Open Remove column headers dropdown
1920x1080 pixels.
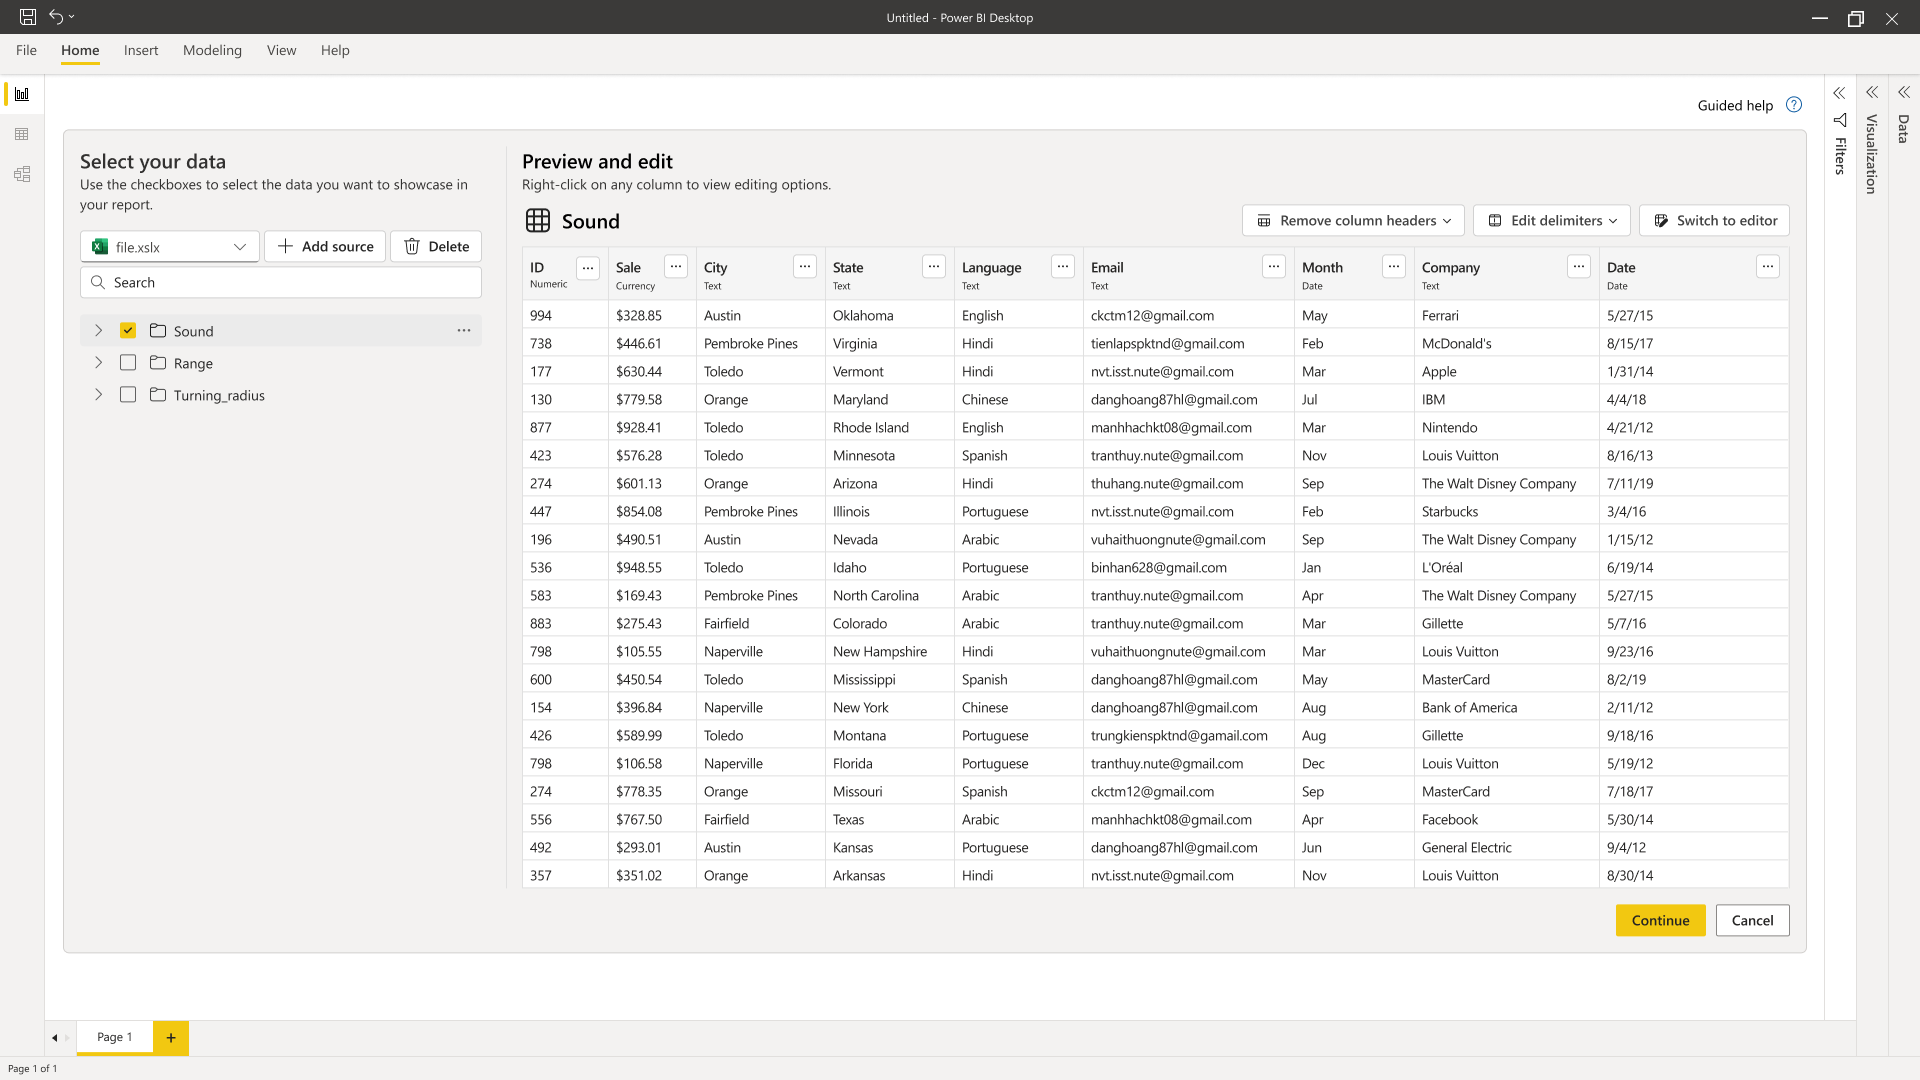1353,221
